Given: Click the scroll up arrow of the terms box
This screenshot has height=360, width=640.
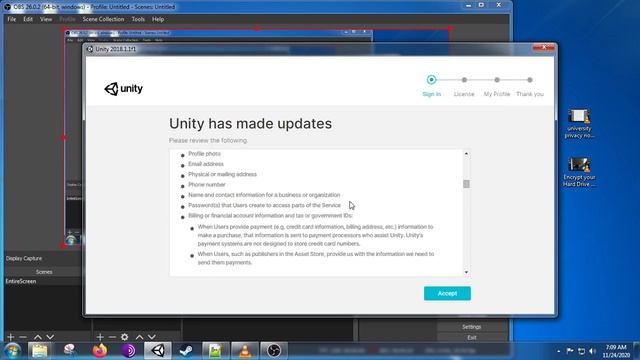Looking at the screenshot, I should 466,154.
